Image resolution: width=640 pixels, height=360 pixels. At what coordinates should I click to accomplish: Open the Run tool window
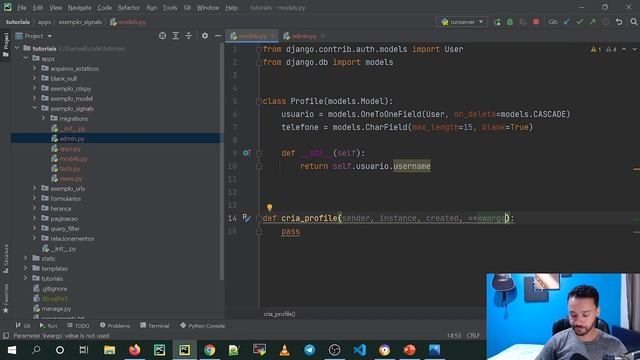coord(49,326)
